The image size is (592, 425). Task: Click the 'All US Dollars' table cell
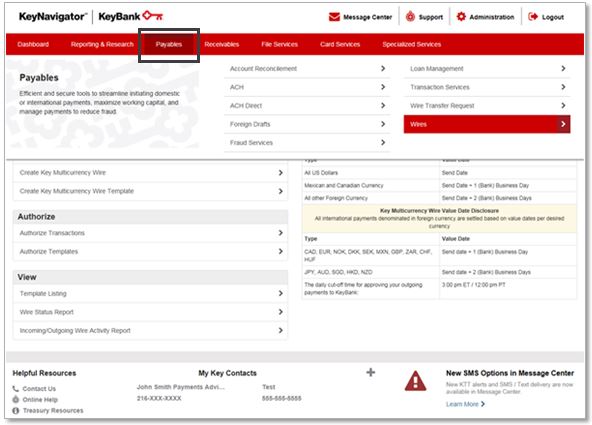pyautogui.click(x=370, y=172)
